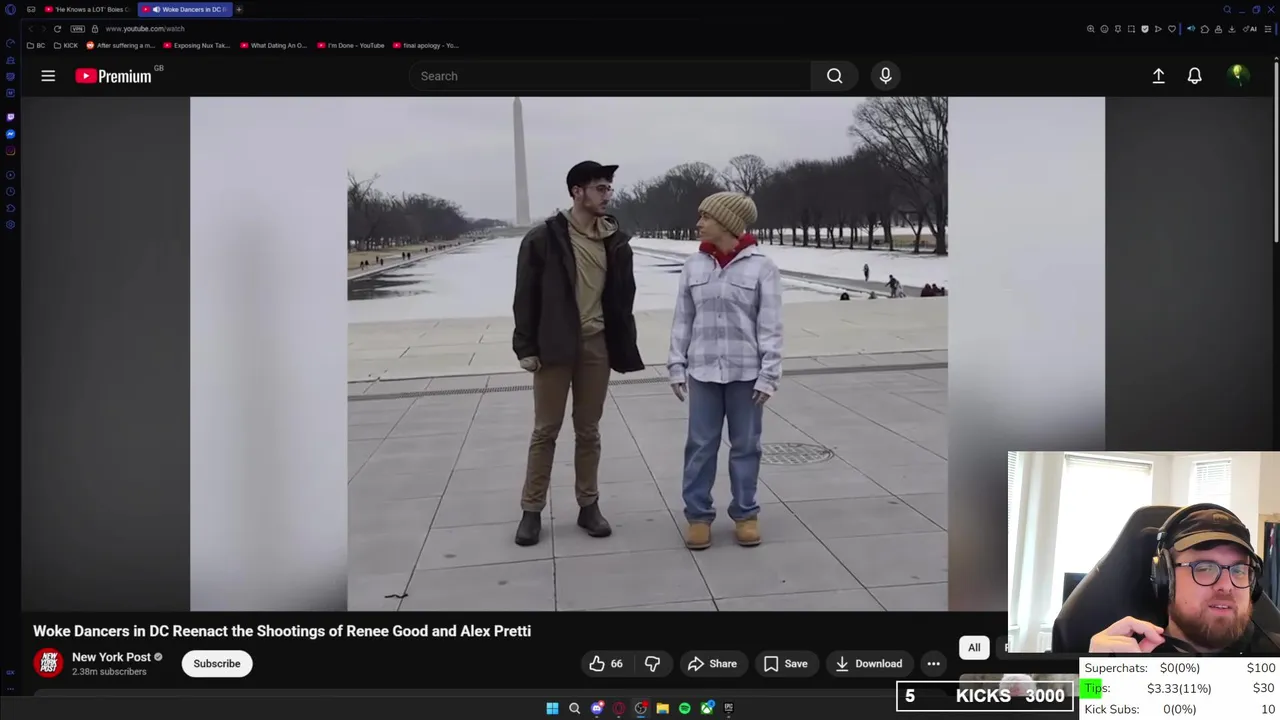Image resolution: width=1280 pixels, height=720 pixels.
Task: Click the video title text
Action: click(x=282, y=631)
